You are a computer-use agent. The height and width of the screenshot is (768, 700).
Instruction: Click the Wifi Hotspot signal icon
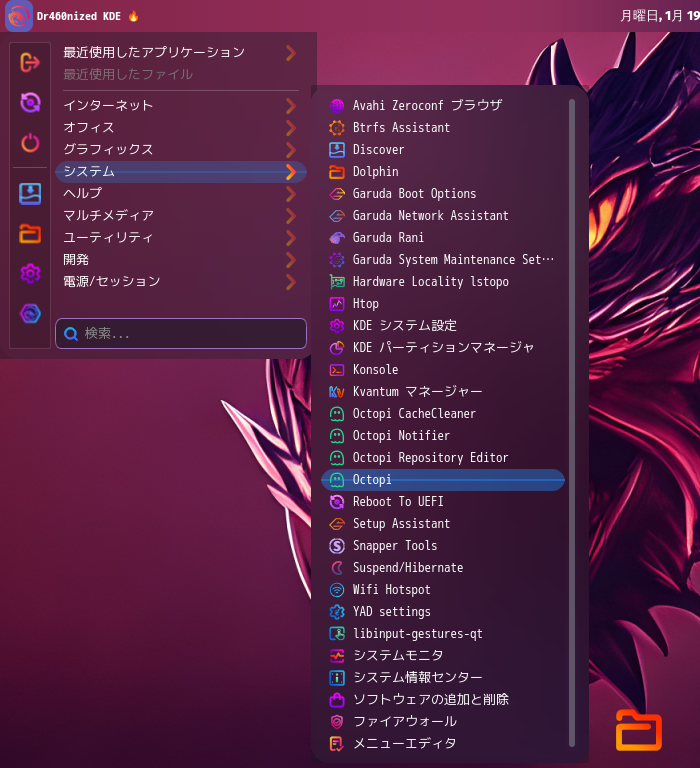337,590
